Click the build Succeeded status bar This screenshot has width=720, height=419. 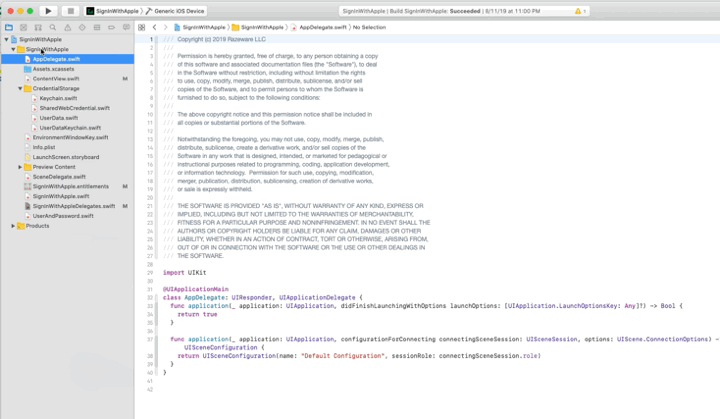[x=464, y=11]
